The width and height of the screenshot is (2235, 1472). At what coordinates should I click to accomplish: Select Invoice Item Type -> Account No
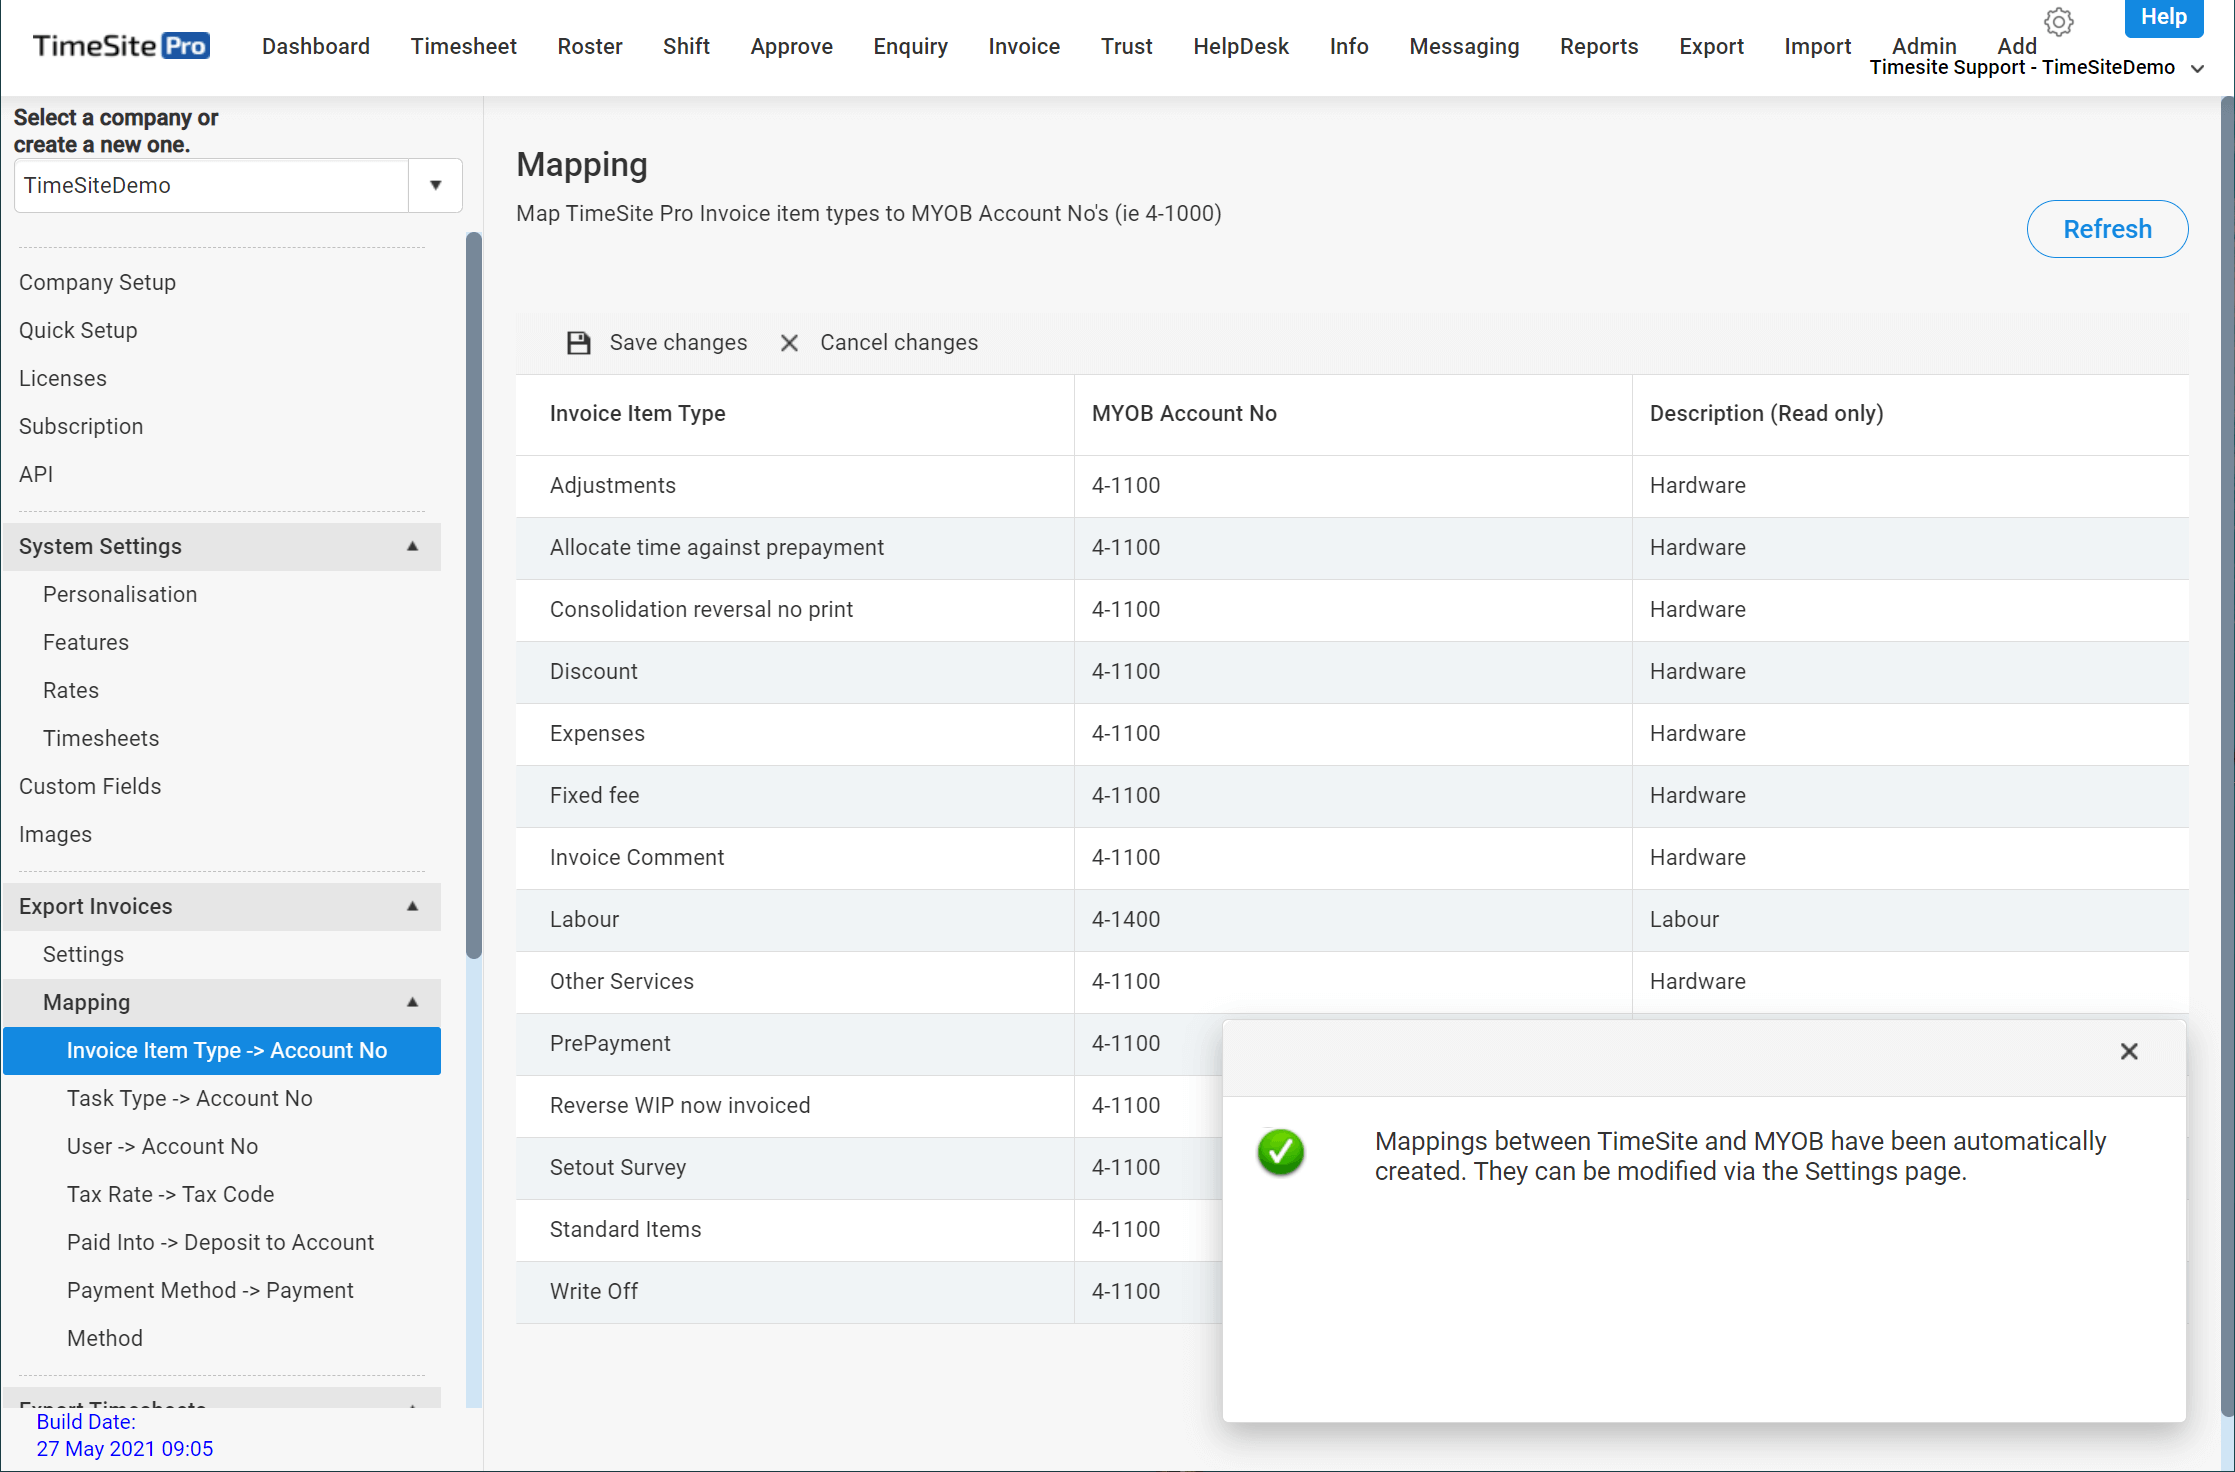(x=222, y=1051)
